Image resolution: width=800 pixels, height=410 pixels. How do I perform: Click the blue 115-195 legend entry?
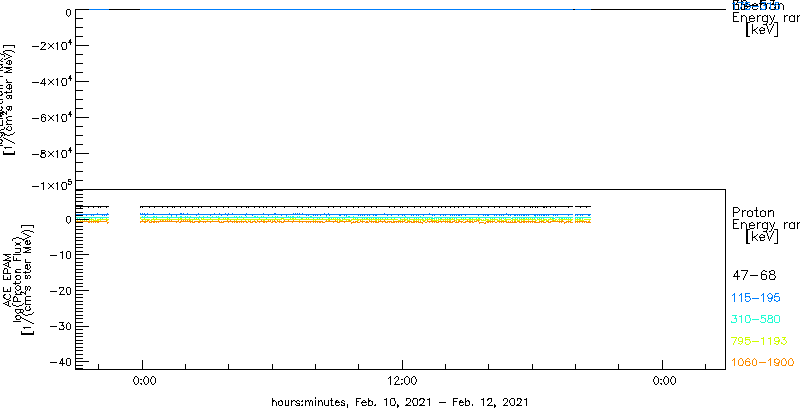point(756,298)
